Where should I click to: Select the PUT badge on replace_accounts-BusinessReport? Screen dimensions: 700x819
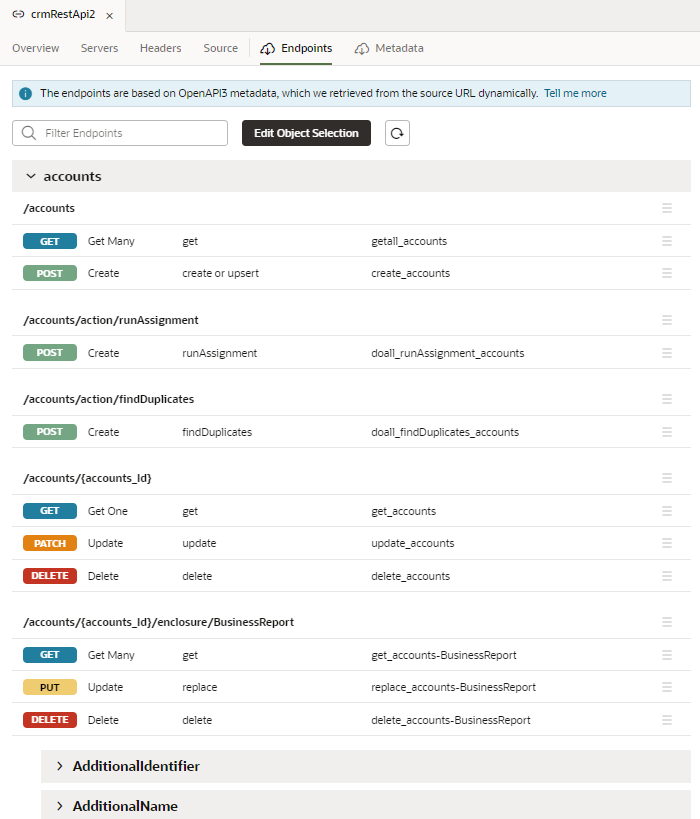(48, 687)
